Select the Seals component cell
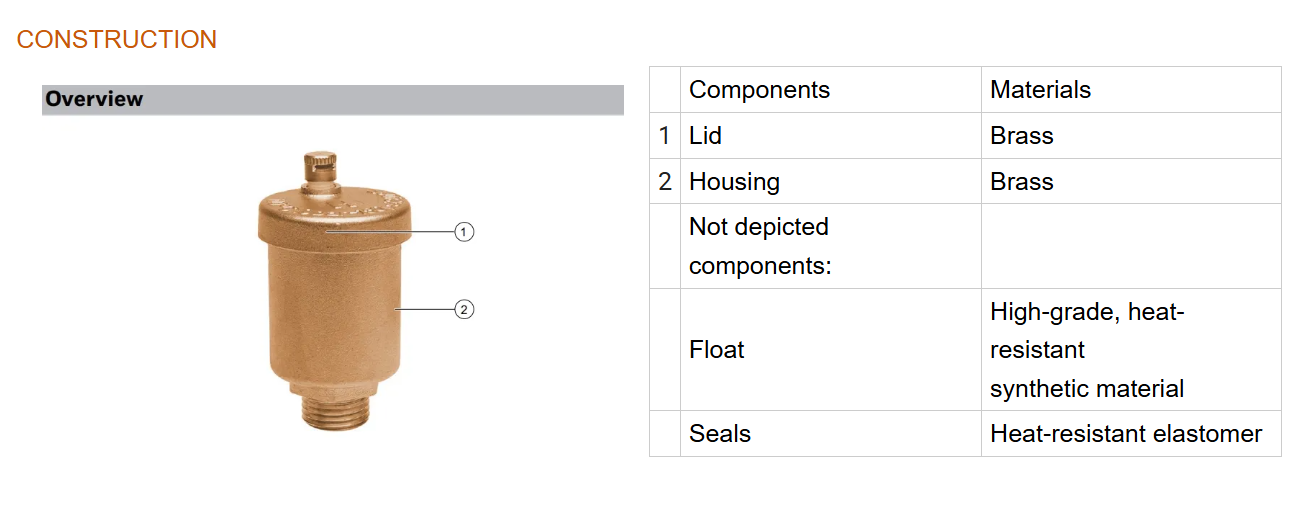 click(x=720, y=434)
